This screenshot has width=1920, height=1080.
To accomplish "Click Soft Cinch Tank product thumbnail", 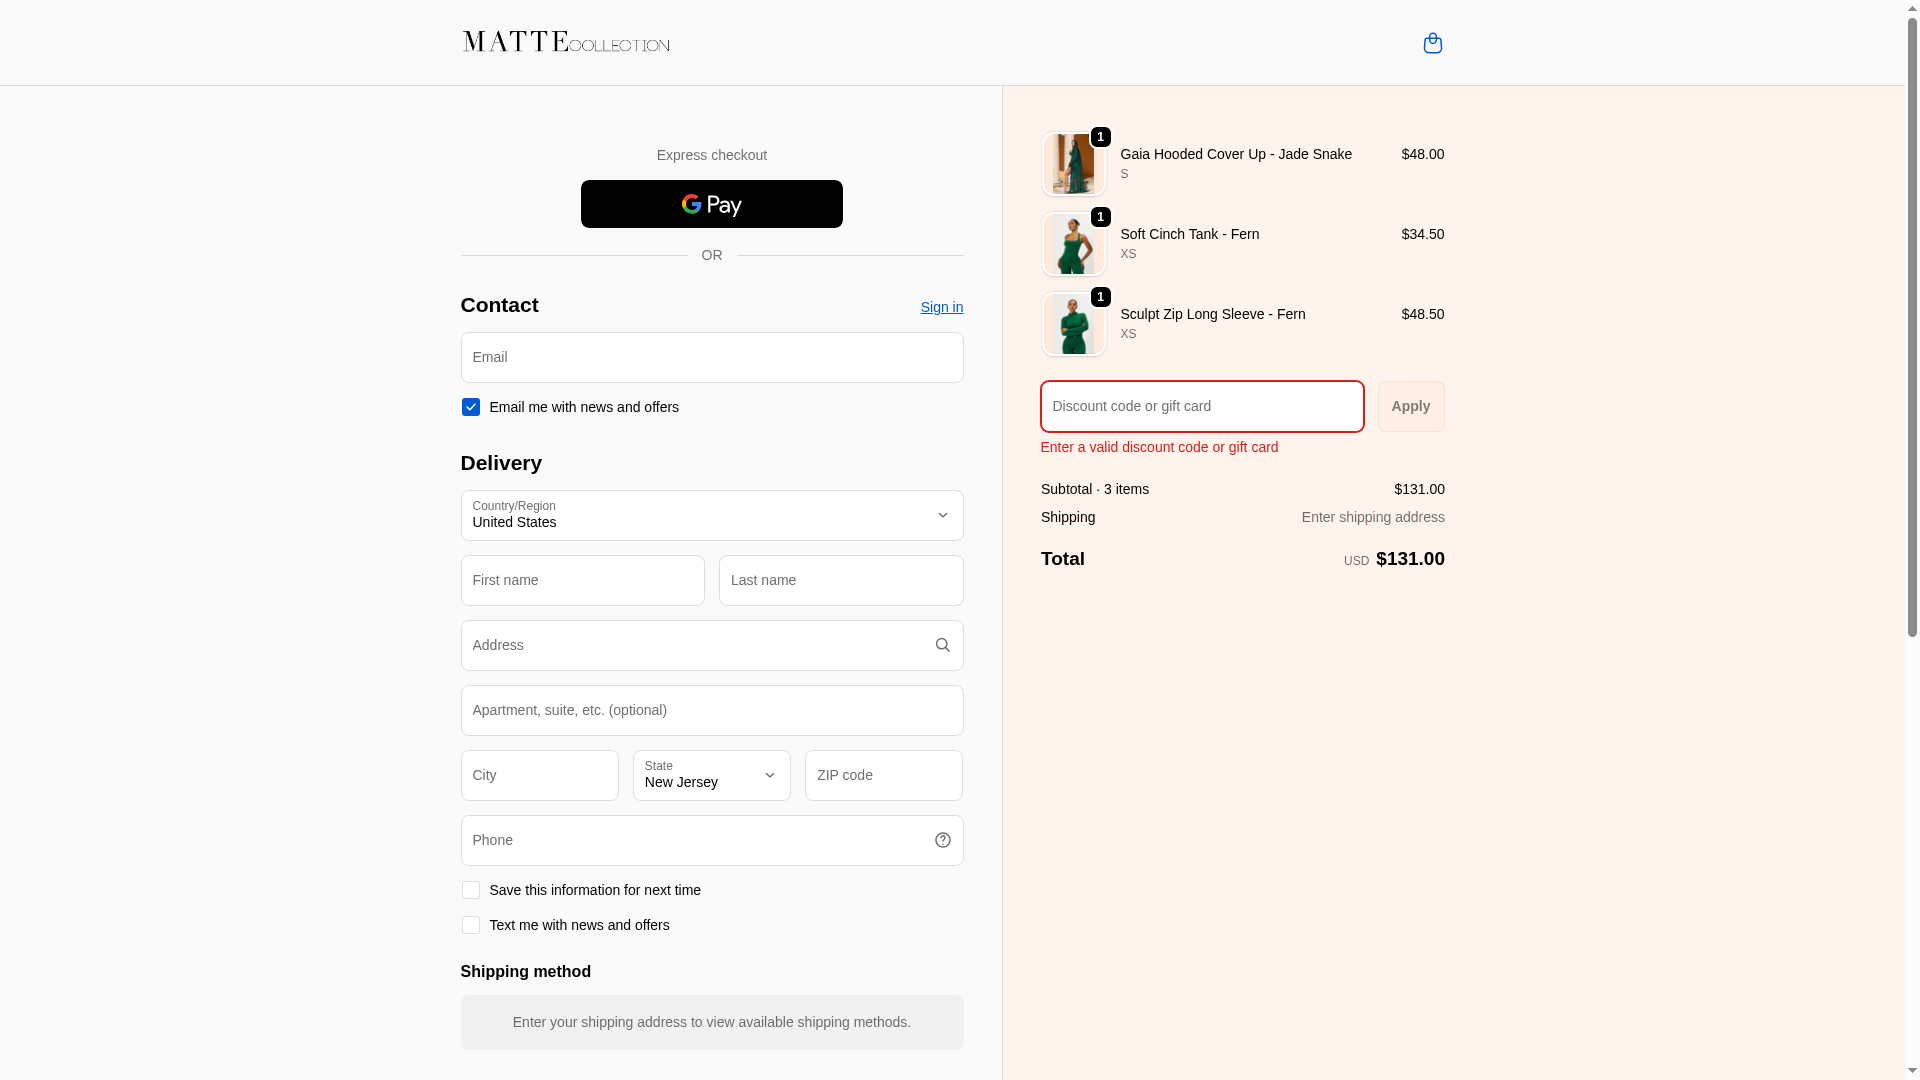I will click(x=1073, y=244).
